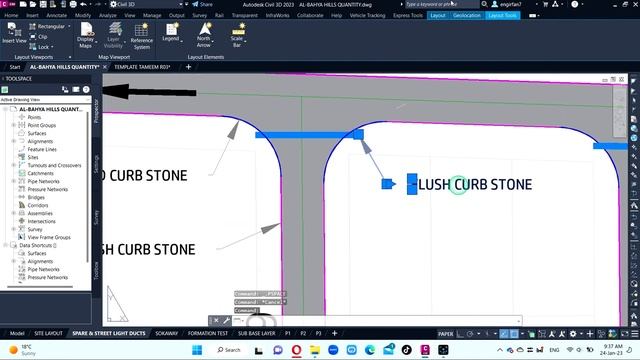This screenshot has width=640, height=360.
Task: Open Opera browser from the taskbar
Action: (297, 350)
